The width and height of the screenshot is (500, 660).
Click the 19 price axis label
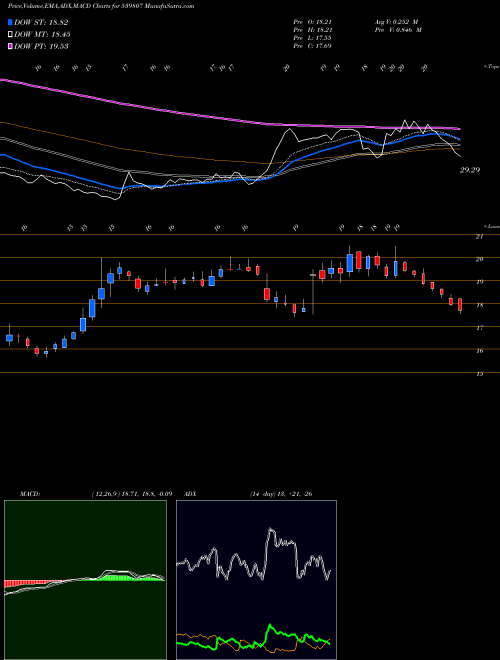[x=479, y=282]
